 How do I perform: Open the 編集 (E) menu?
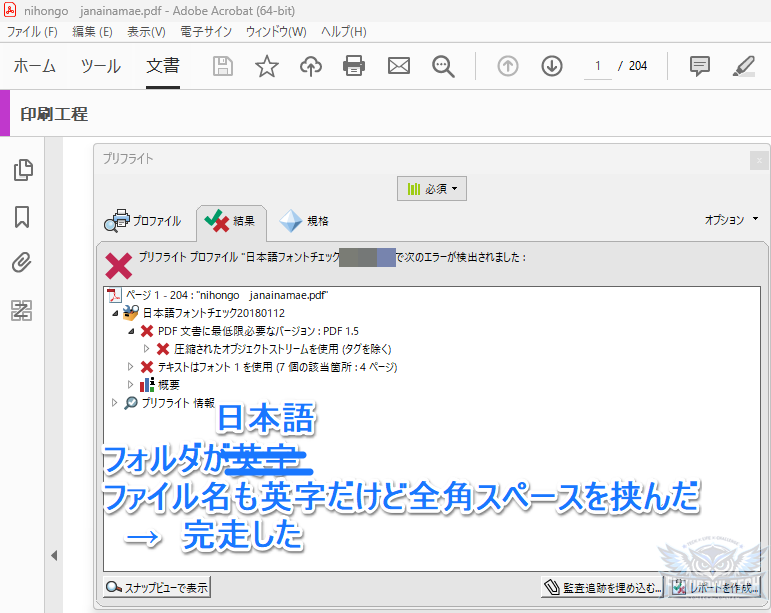point(92,32)
